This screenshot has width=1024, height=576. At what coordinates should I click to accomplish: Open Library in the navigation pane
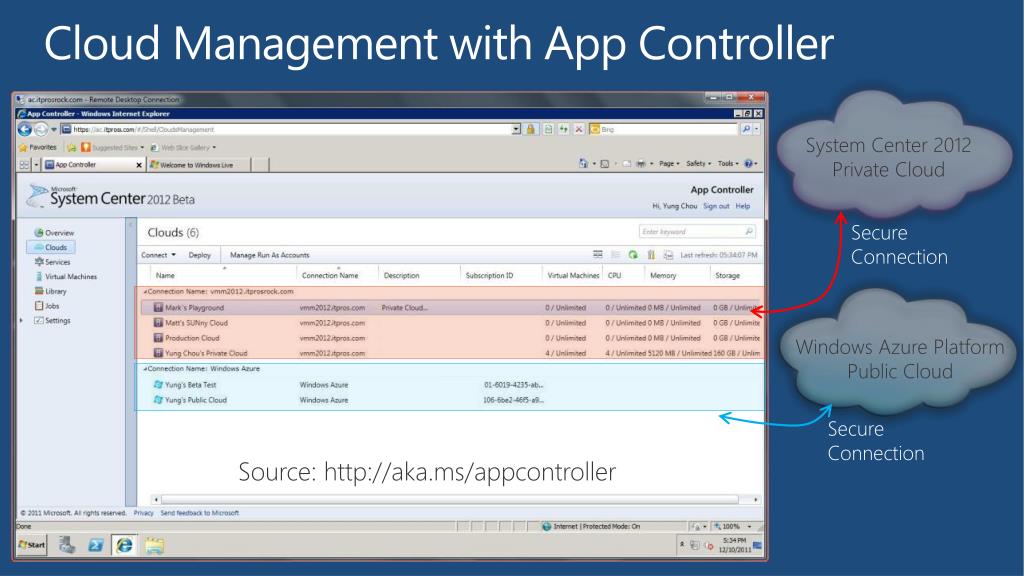tap(50, 291)
